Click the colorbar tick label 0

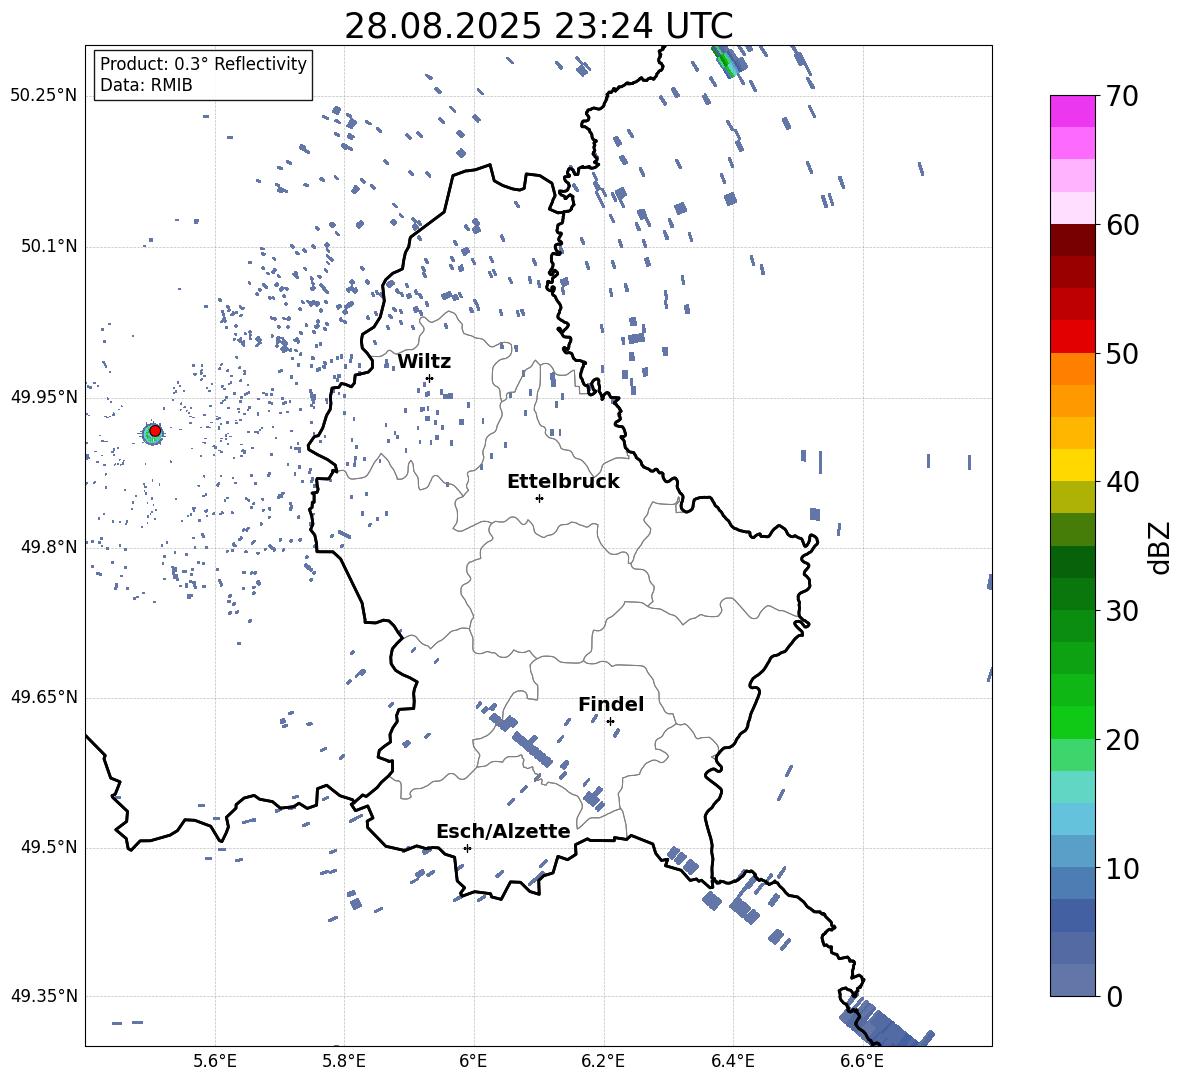(1115, 996)
